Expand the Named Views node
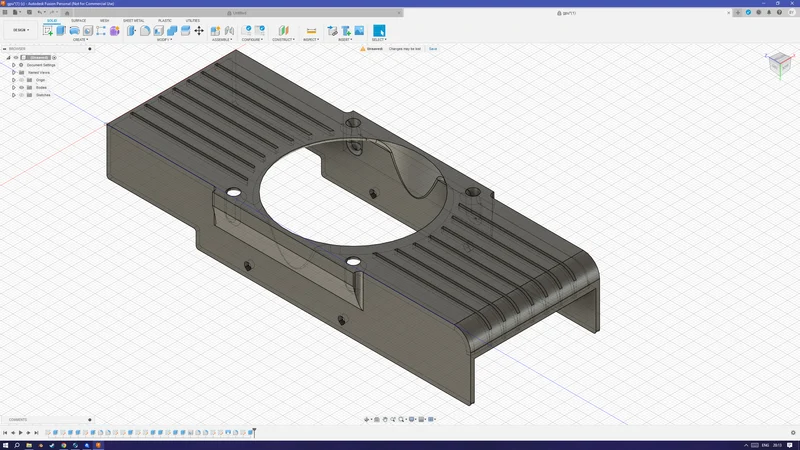 click(x=14, y=72)
